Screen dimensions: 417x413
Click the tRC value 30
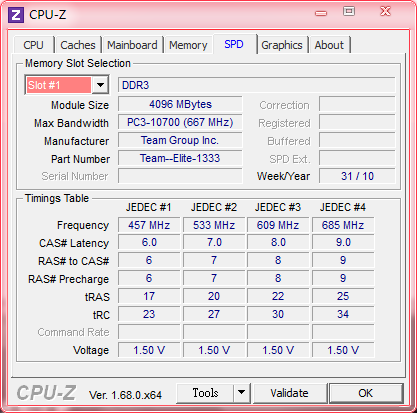coord(278,314)
